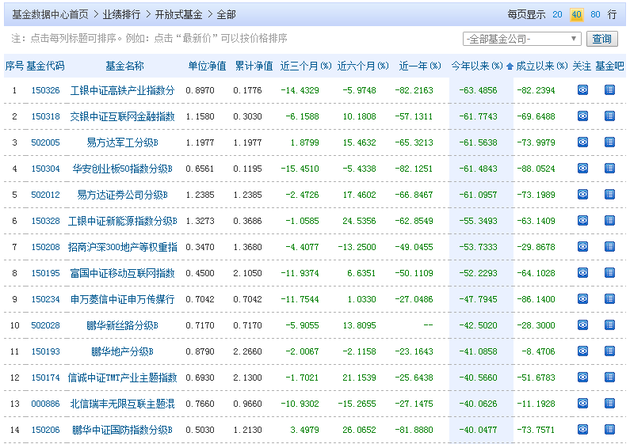Open fund forum icon for 150234

tap(610, 299)
